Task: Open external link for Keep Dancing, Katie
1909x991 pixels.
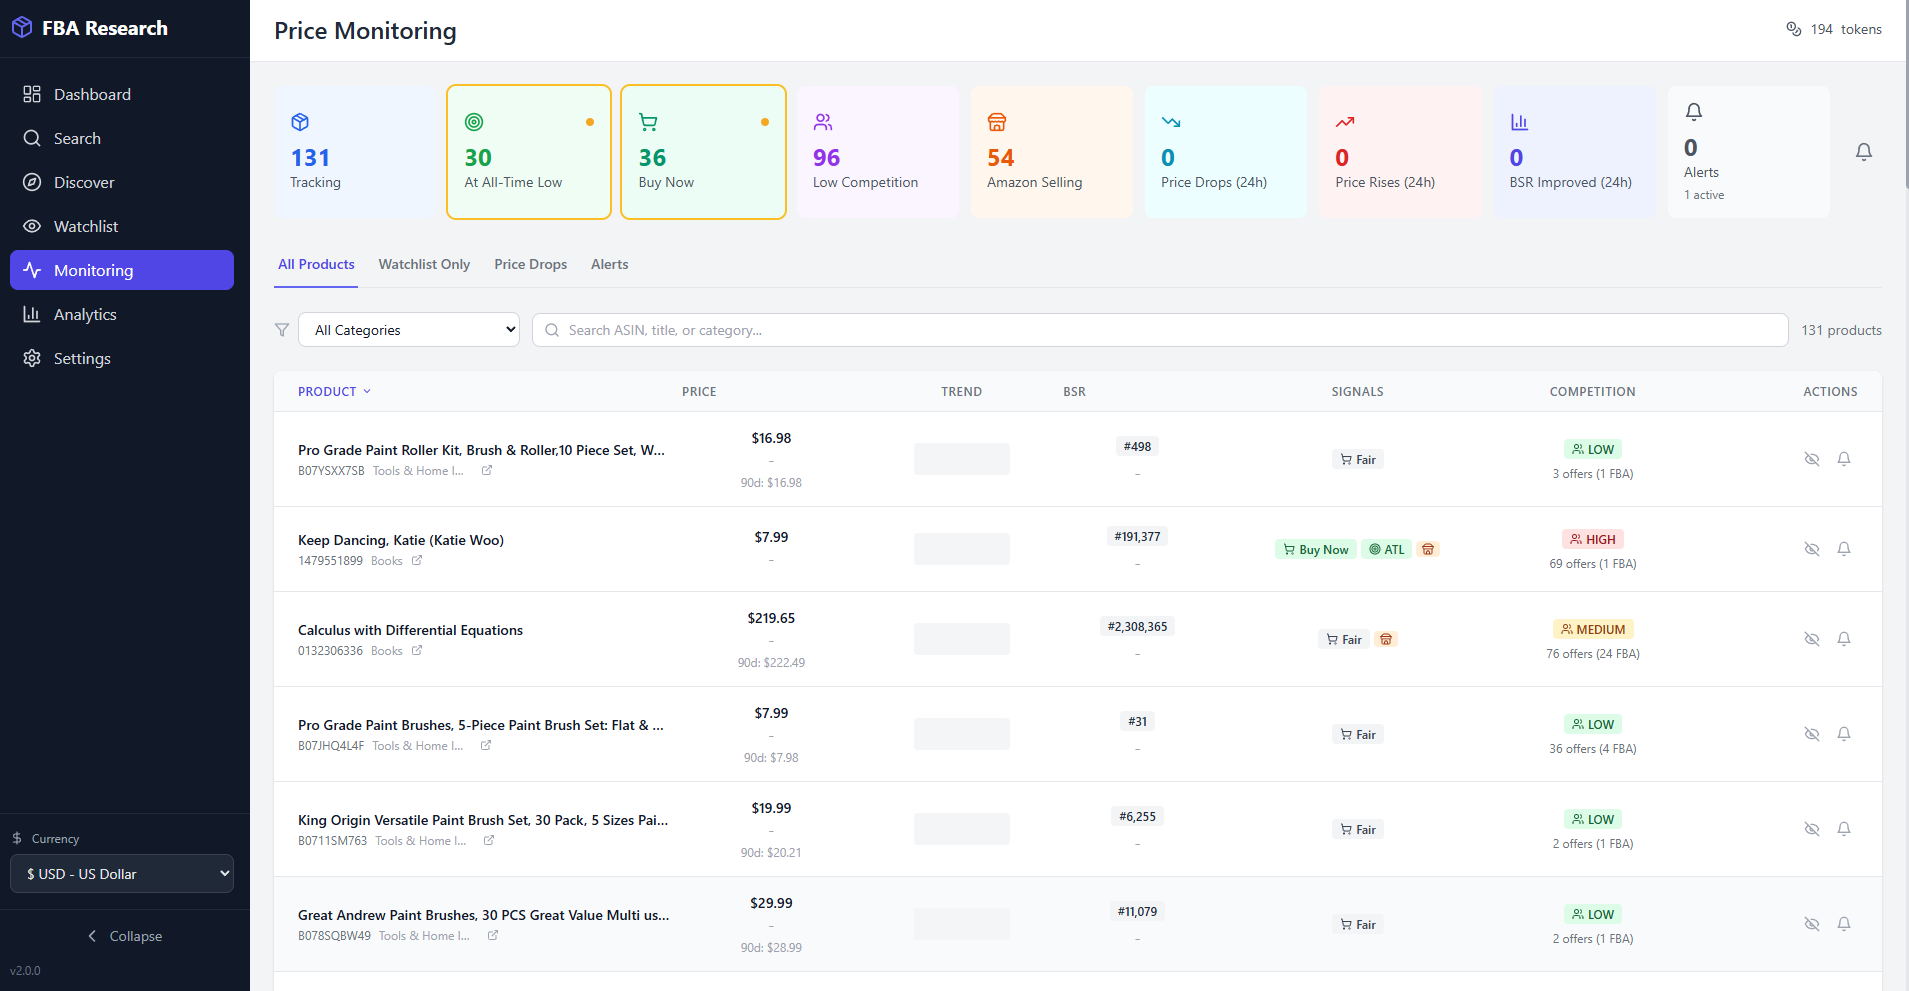Action: 417,561
